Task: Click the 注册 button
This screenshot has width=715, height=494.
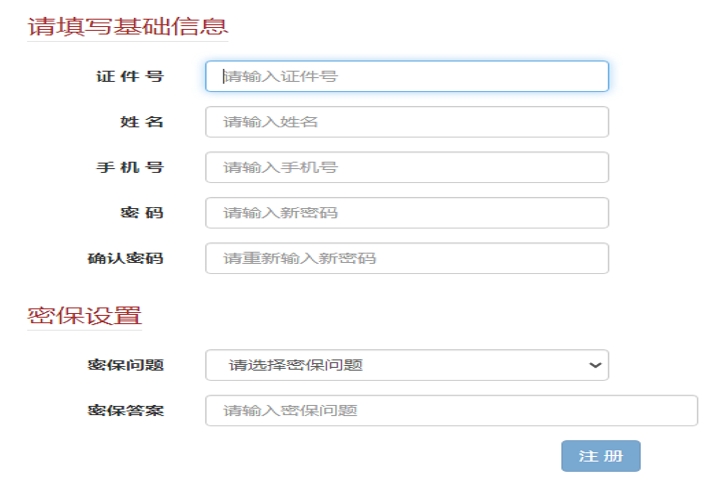Action: click(600, 456)
